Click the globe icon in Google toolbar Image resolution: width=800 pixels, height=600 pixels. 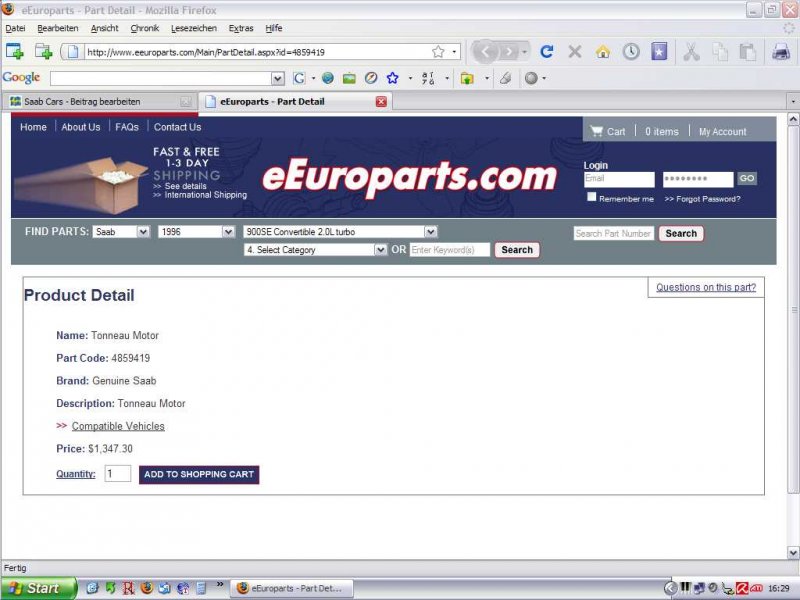point(328,78)
